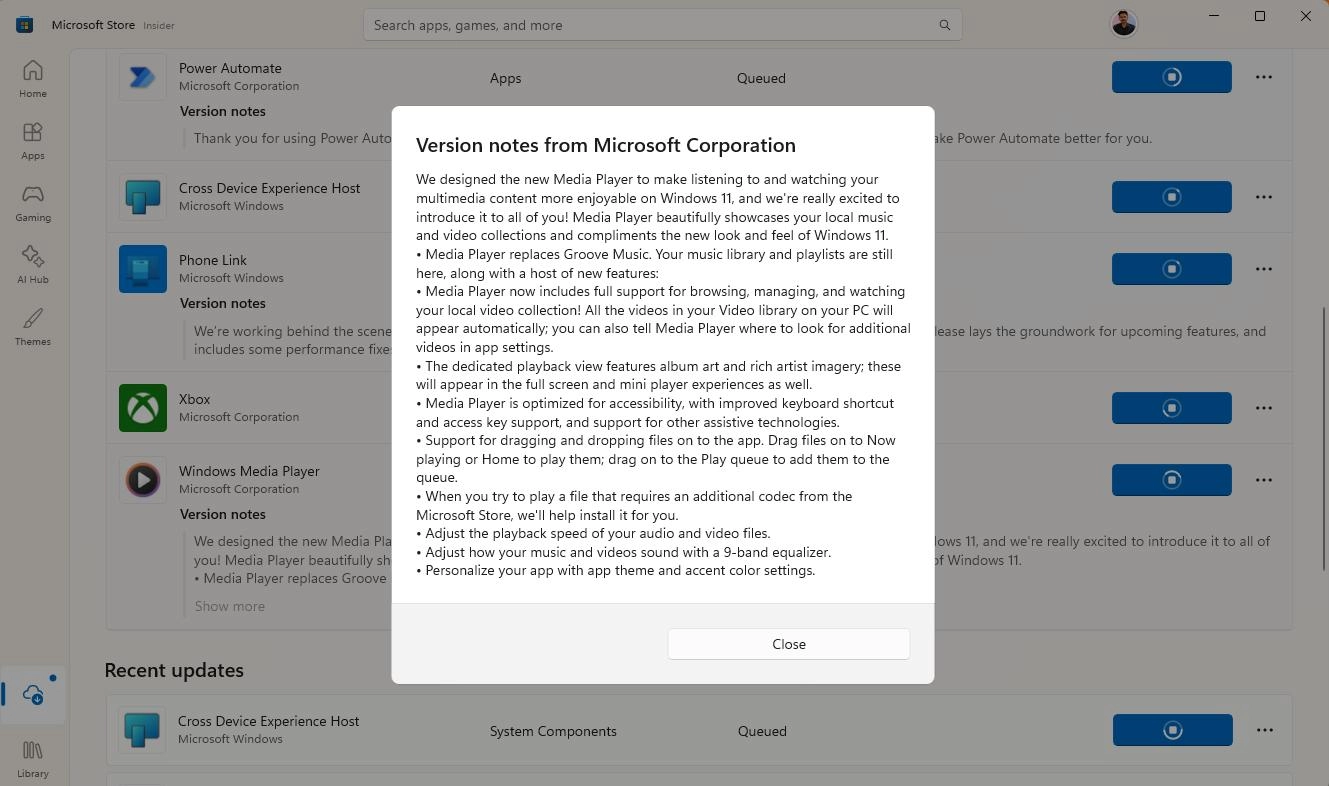
Task: Minimize the Microsoft Store window
Action: click(1214, 16)
